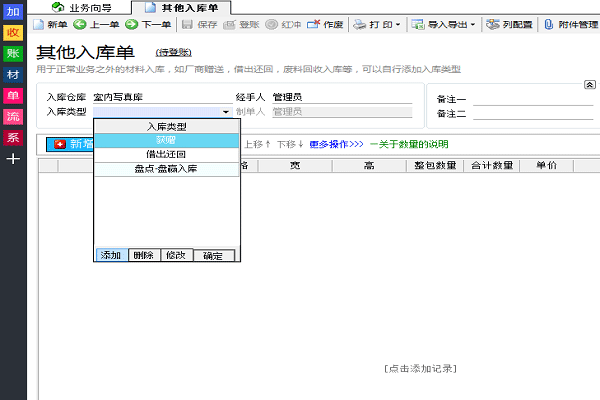Viewport: 600px width, 400px height.
Task: Select the 其他入库单 tab
Action: (x=182, y=8)
